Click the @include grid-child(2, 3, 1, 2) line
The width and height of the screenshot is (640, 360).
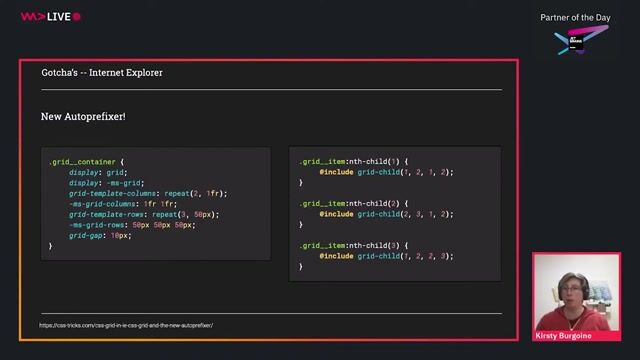pyautogui.click(x=386, y=214)
